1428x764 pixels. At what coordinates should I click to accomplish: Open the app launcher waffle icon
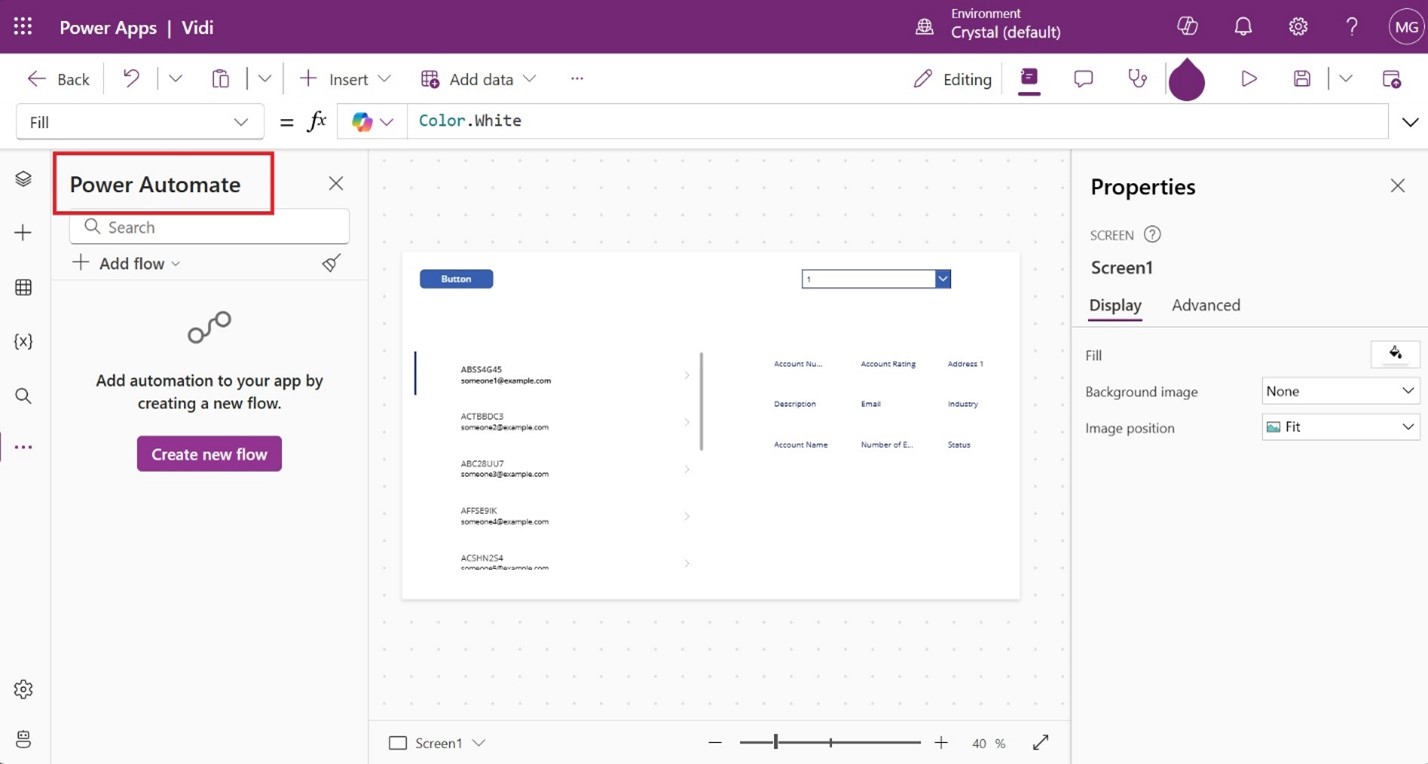[23, 27]
